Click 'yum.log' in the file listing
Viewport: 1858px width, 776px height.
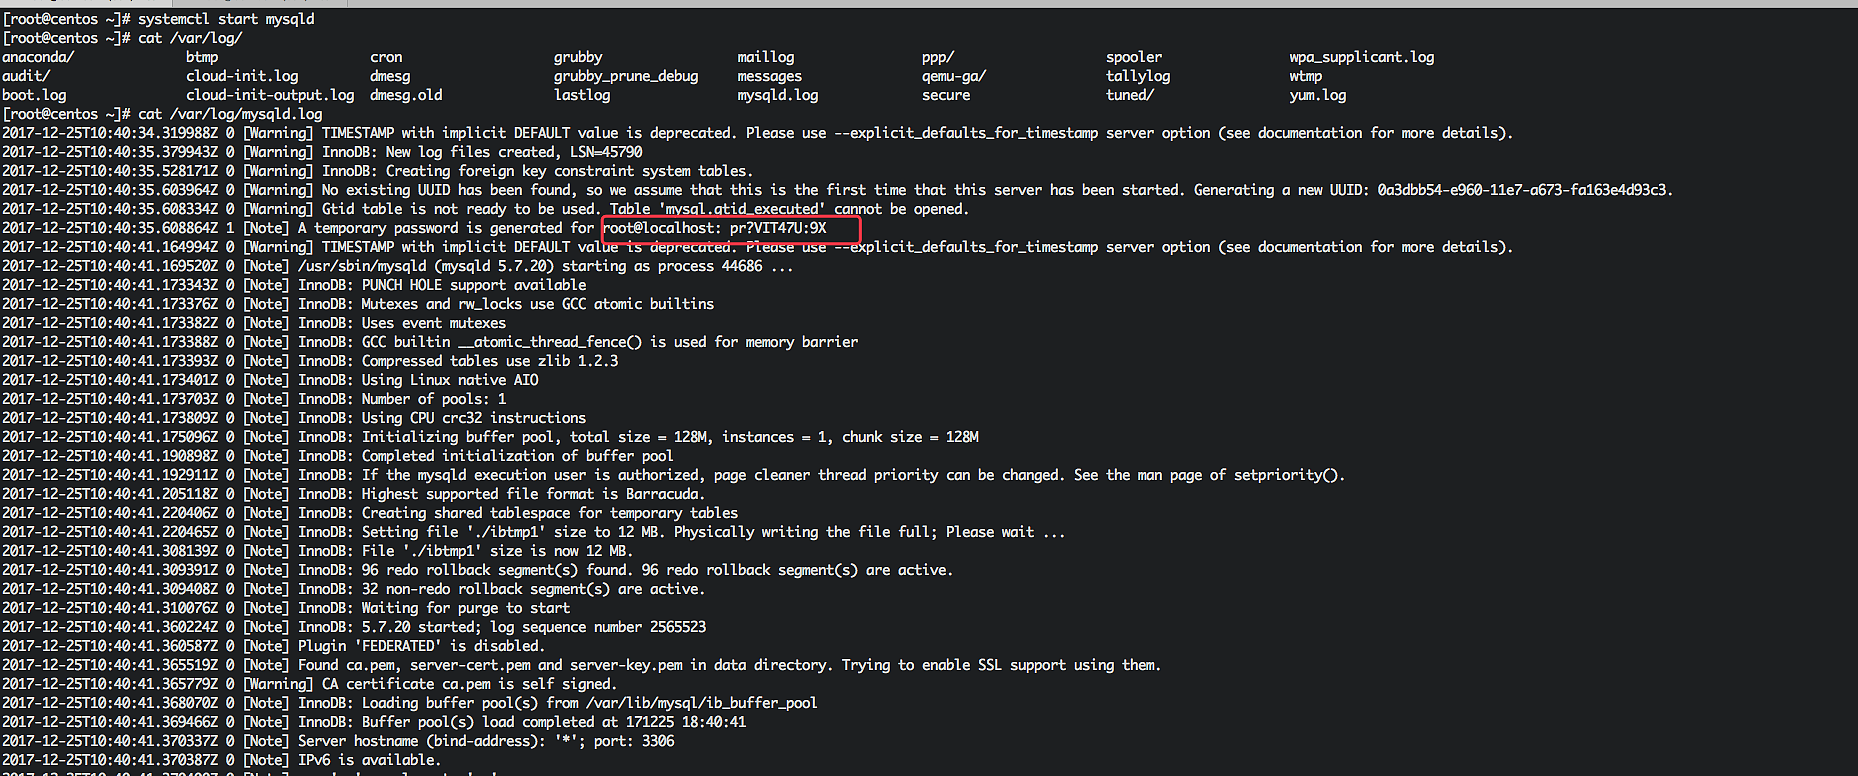[x=1317, y=95]
